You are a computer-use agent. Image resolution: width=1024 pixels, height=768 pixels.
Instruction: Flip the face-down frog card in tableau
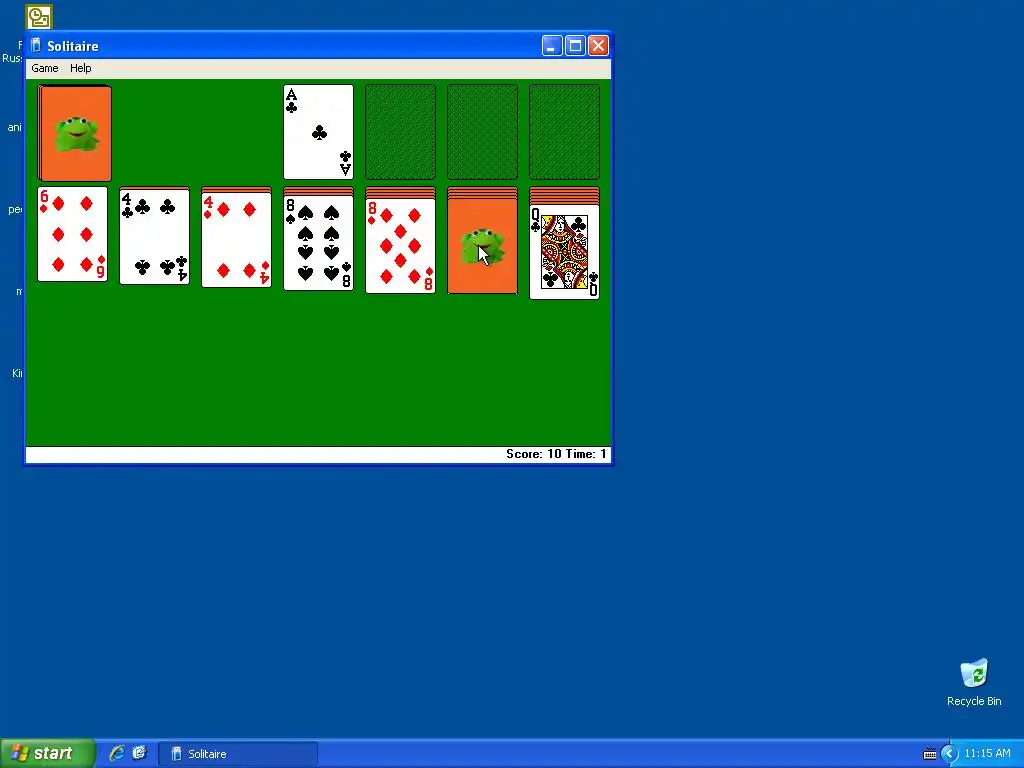(483, 248)
